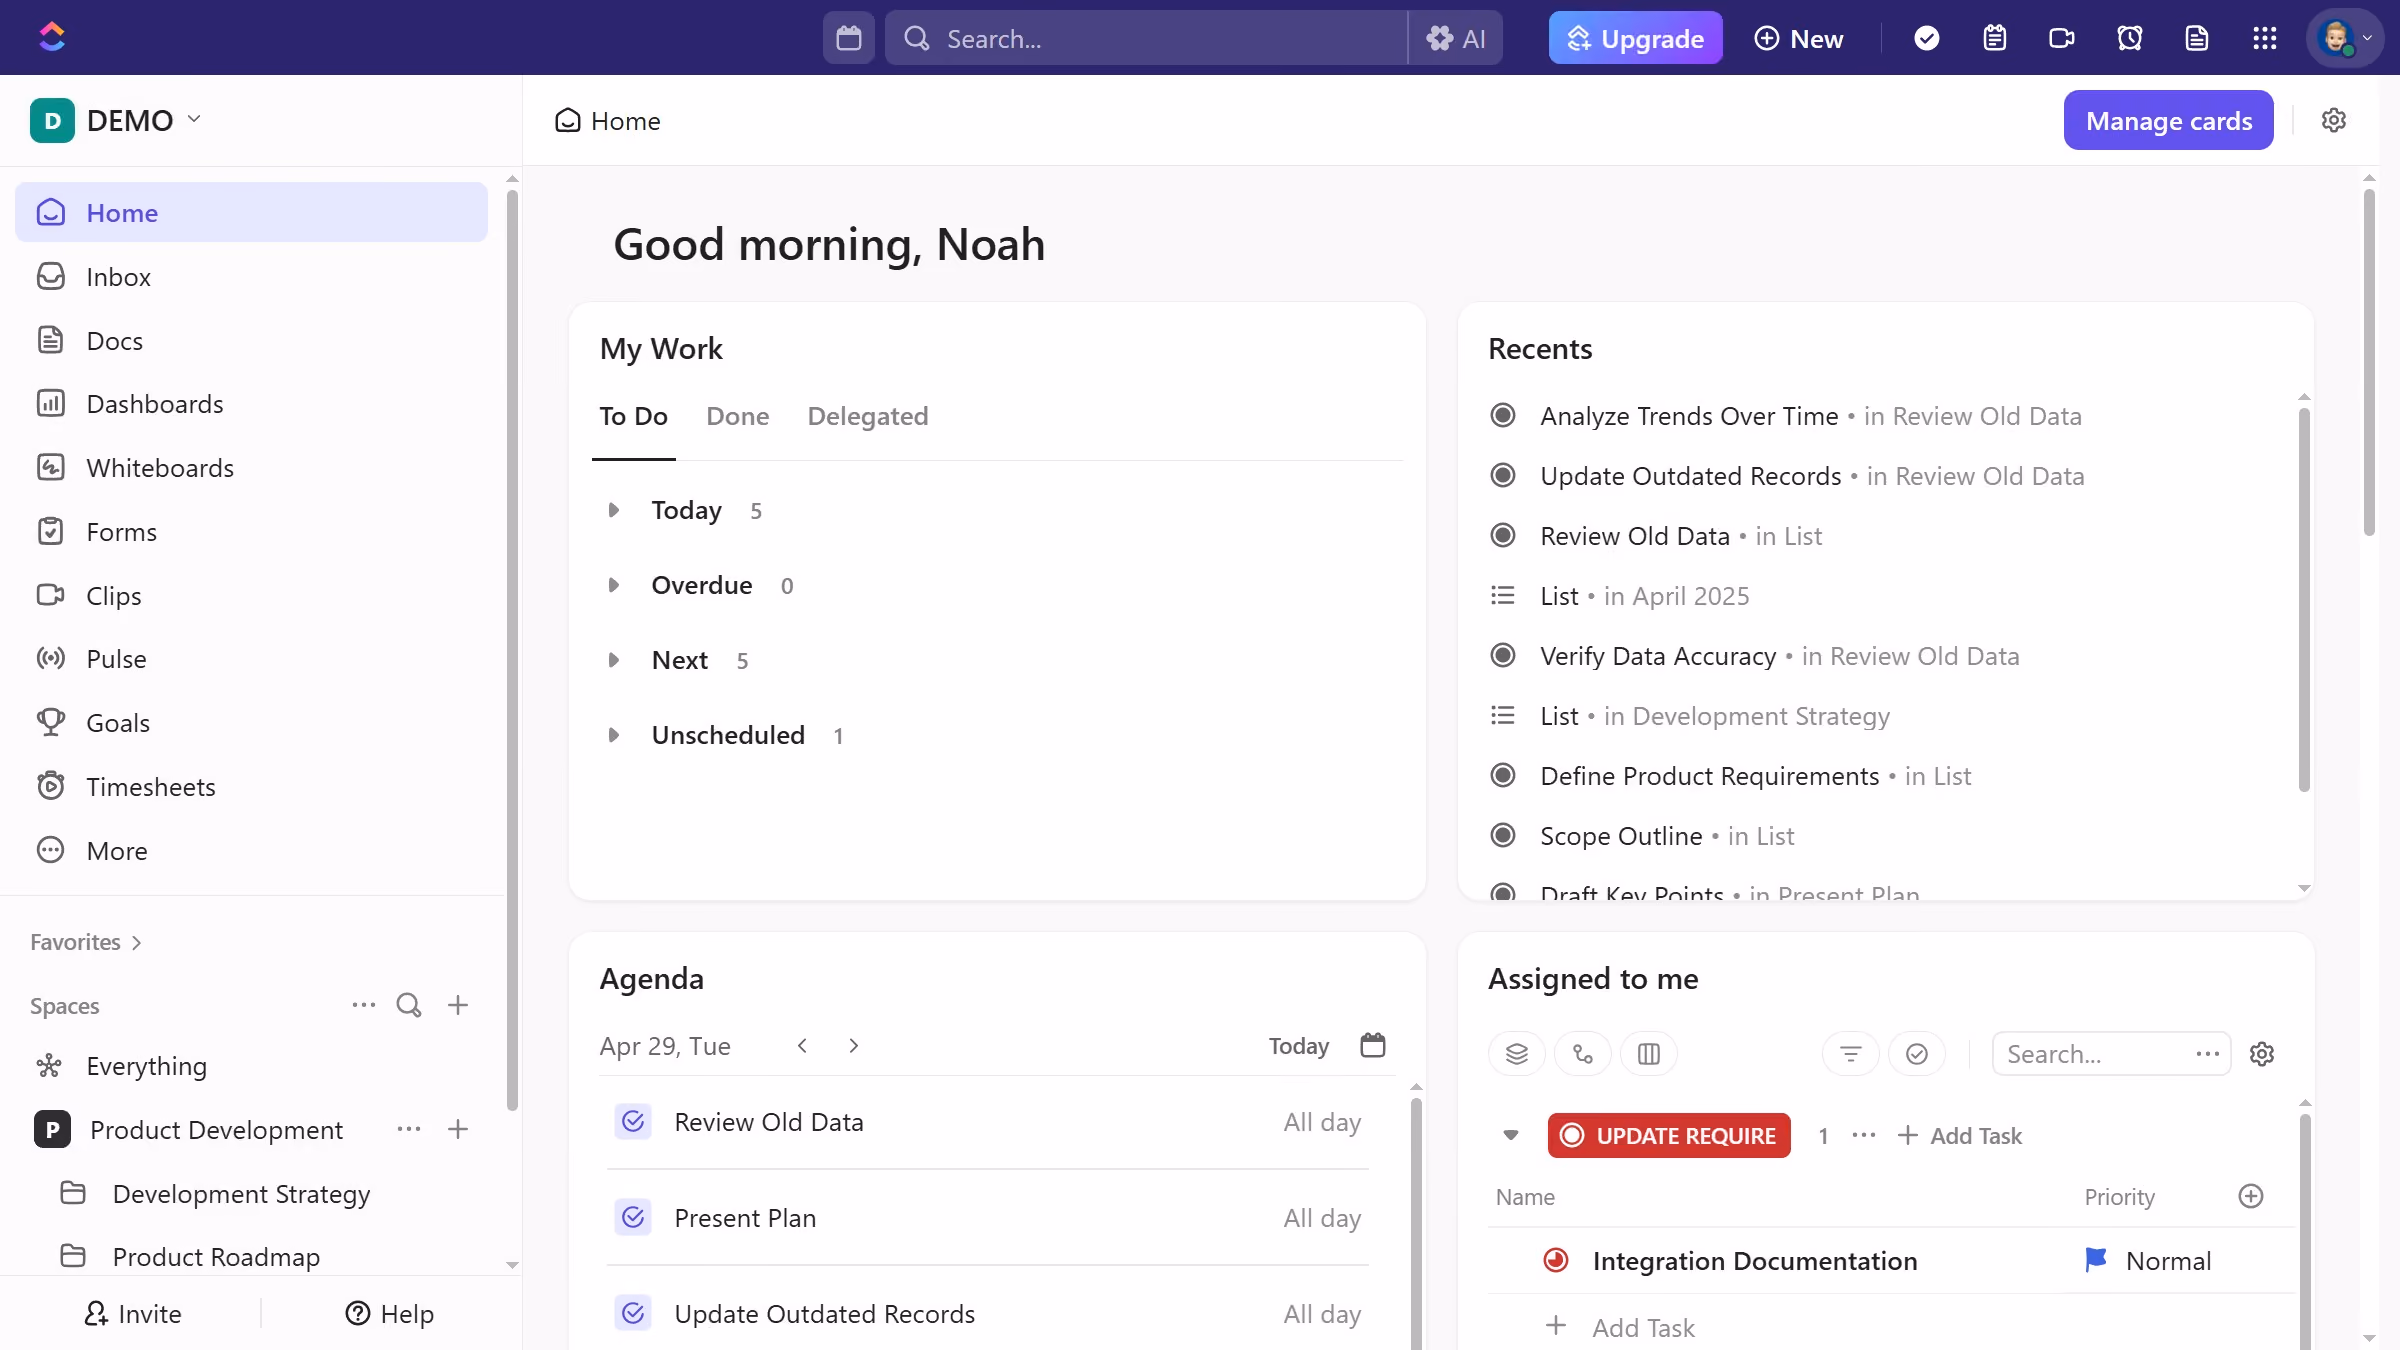Go to next day in Agenda
The height and width of the screenshot is (1350, 2400).
(x=853, y=1045)
